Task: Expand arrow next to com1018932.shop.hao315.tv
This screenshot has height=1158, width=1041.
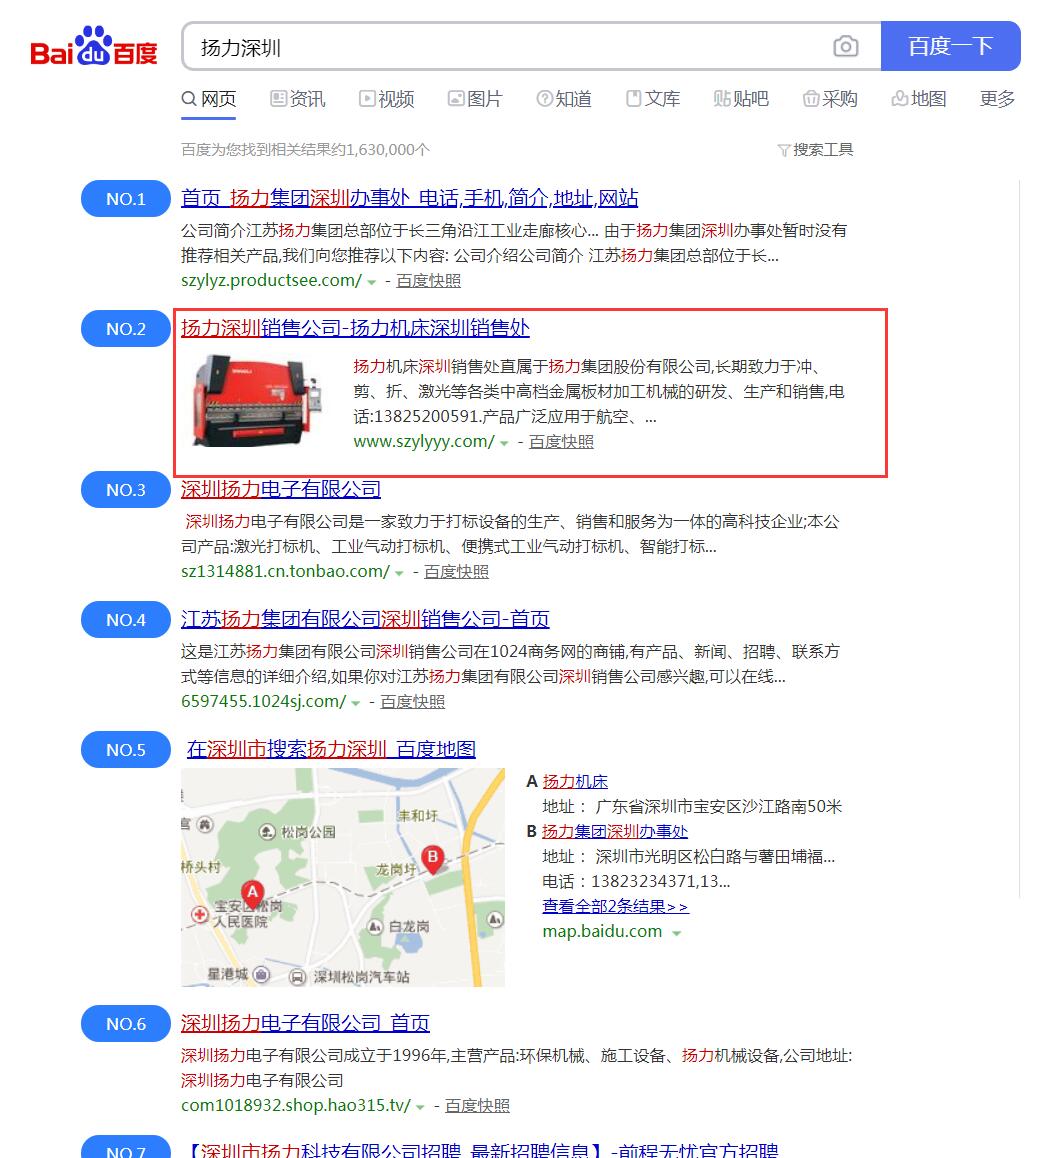Action: [420, 1107]
